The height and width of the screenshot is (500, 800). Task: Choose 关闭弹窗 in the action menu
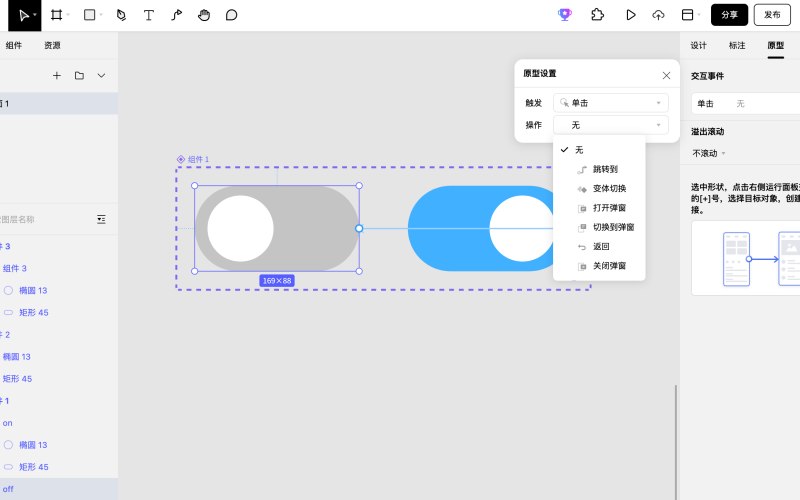[599, 266]
